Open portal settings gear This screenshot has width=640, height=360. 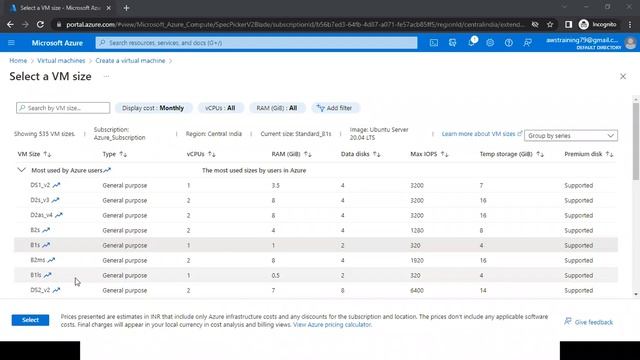(490, 43)
